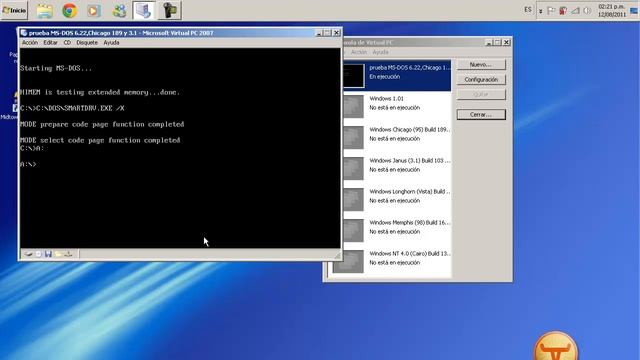Viewport: 640px width, 360px height.
Task: Click the hard disk status bar icon
Action: click(29, 254)
